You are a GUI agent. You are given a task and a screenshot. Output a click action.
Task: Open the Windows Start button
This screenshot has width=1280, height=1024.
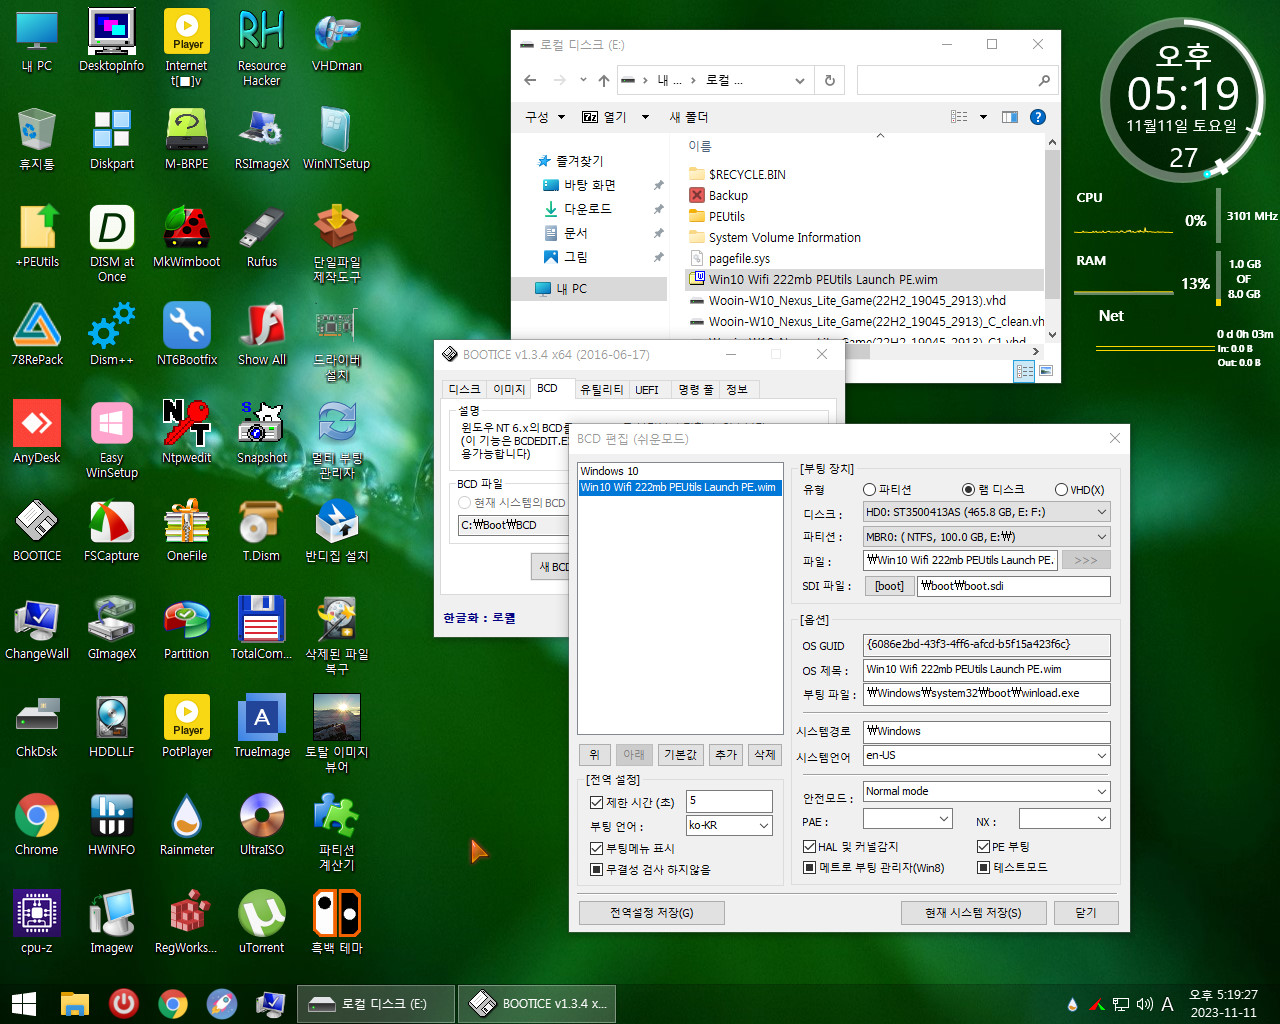click(x=24, y=1003)
